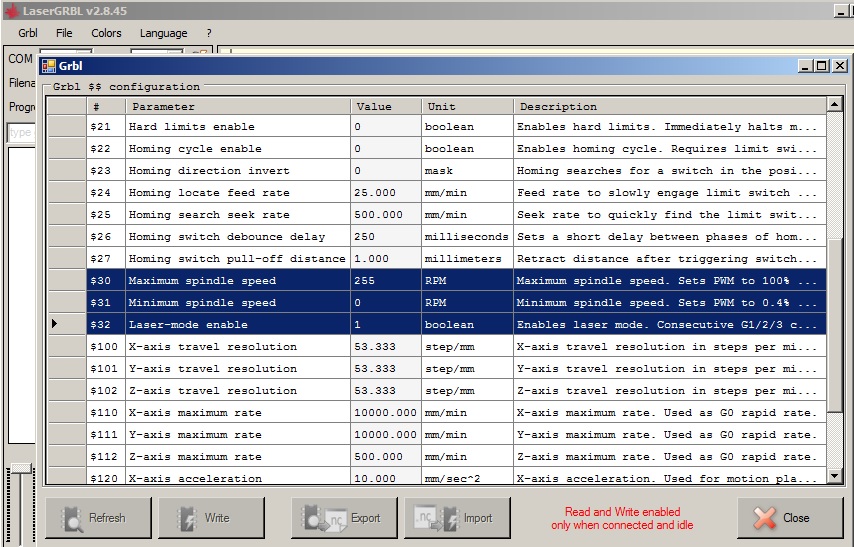Image resolution: width=854 pixels, height=547 pixels.
Task: Click the $100 row number cell
Action: 106,347
